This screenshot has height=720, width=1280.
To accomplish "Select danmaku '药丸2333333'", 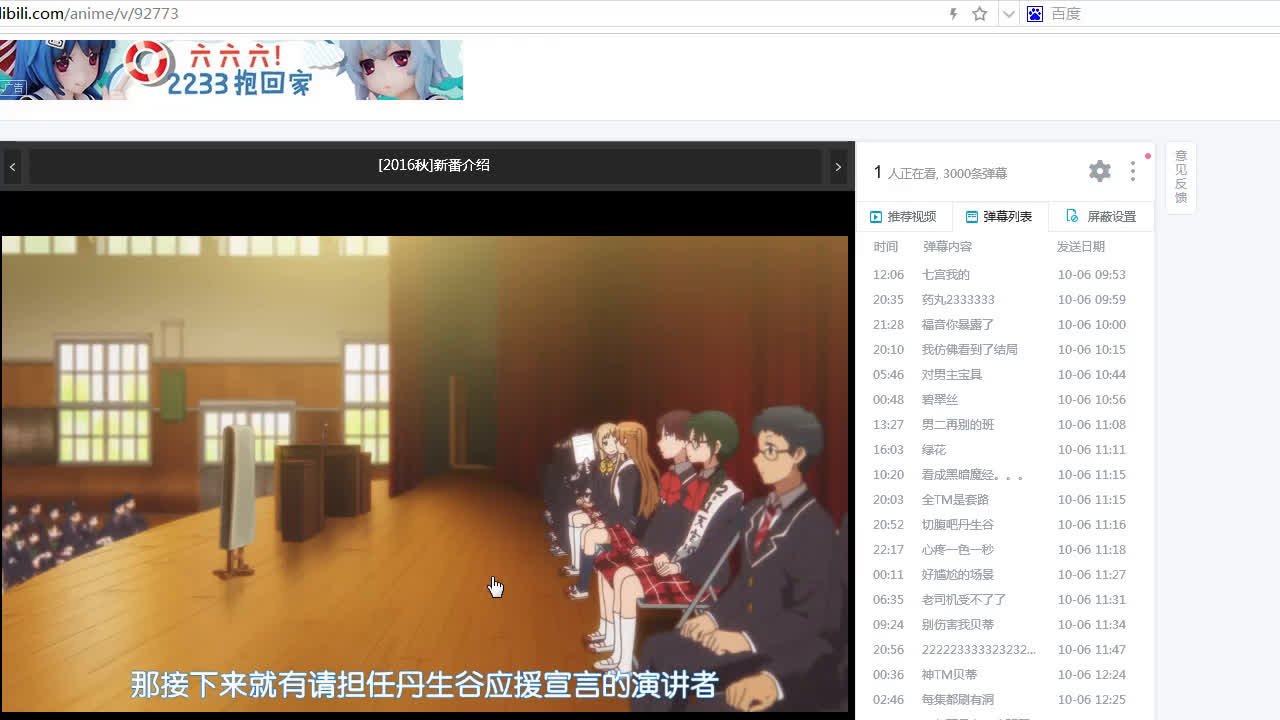I will 958,300.
